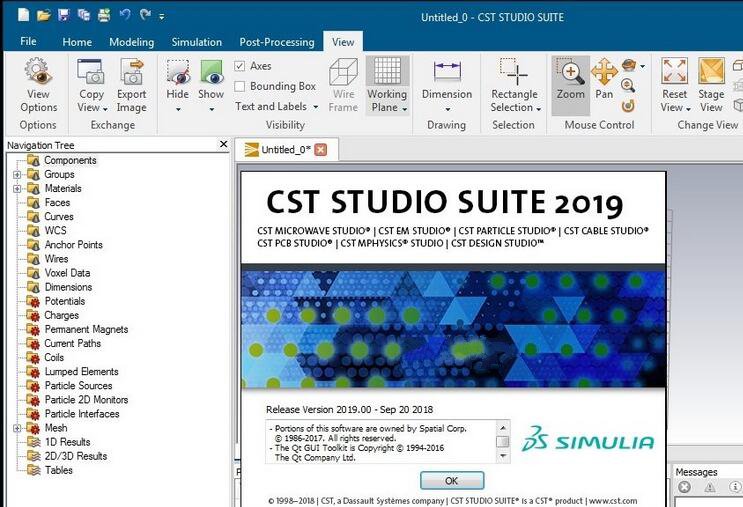This screenshot has height=507, width=743.
Task: Click the Open folder icon in quick access toolbar
Action: [x=44, y=16]
